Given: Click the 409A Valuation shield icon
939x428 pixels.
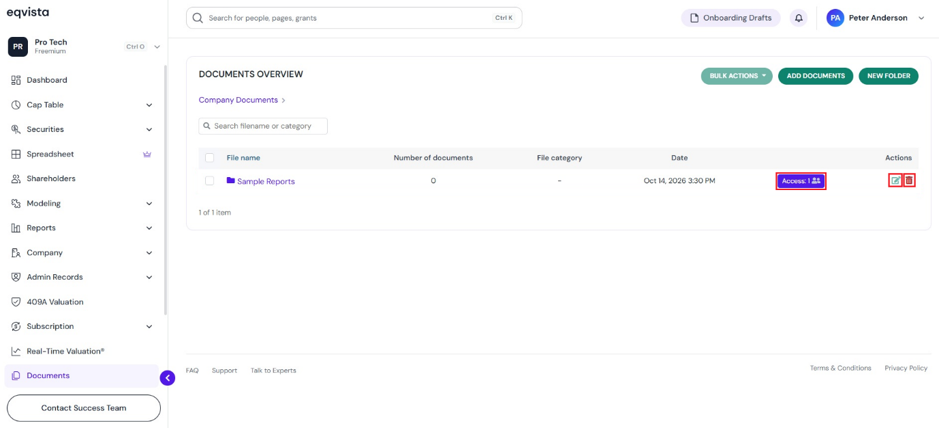Looking at the screenshot, I should 16,302.
